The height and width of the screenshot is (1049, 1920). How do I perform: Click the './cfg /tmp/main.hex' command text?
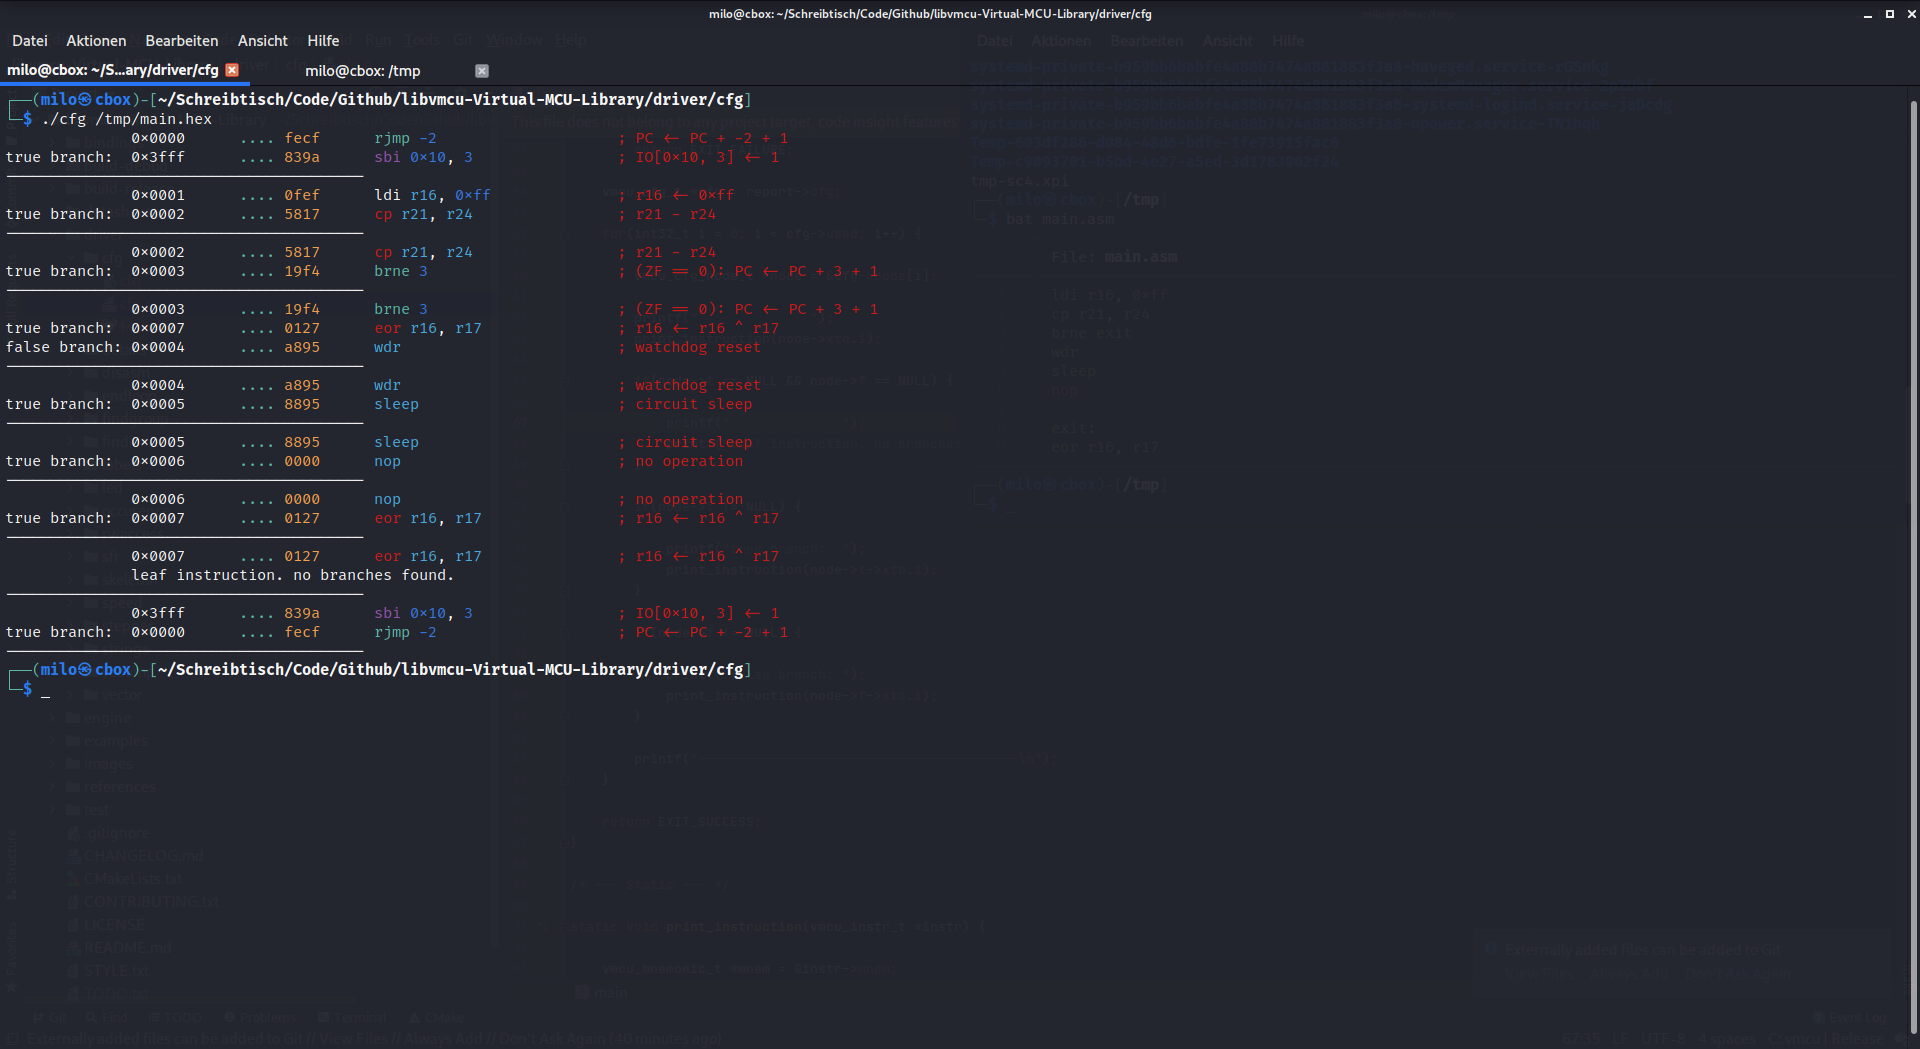tap(127, 119)
